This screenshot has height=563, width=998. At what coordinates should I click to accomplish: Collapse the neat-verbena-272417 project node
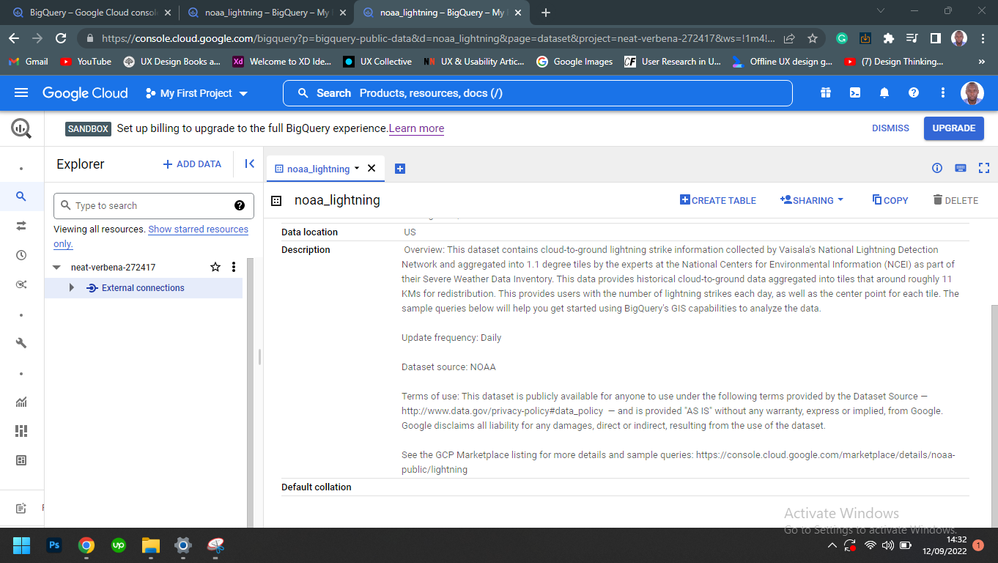[57, 267]
